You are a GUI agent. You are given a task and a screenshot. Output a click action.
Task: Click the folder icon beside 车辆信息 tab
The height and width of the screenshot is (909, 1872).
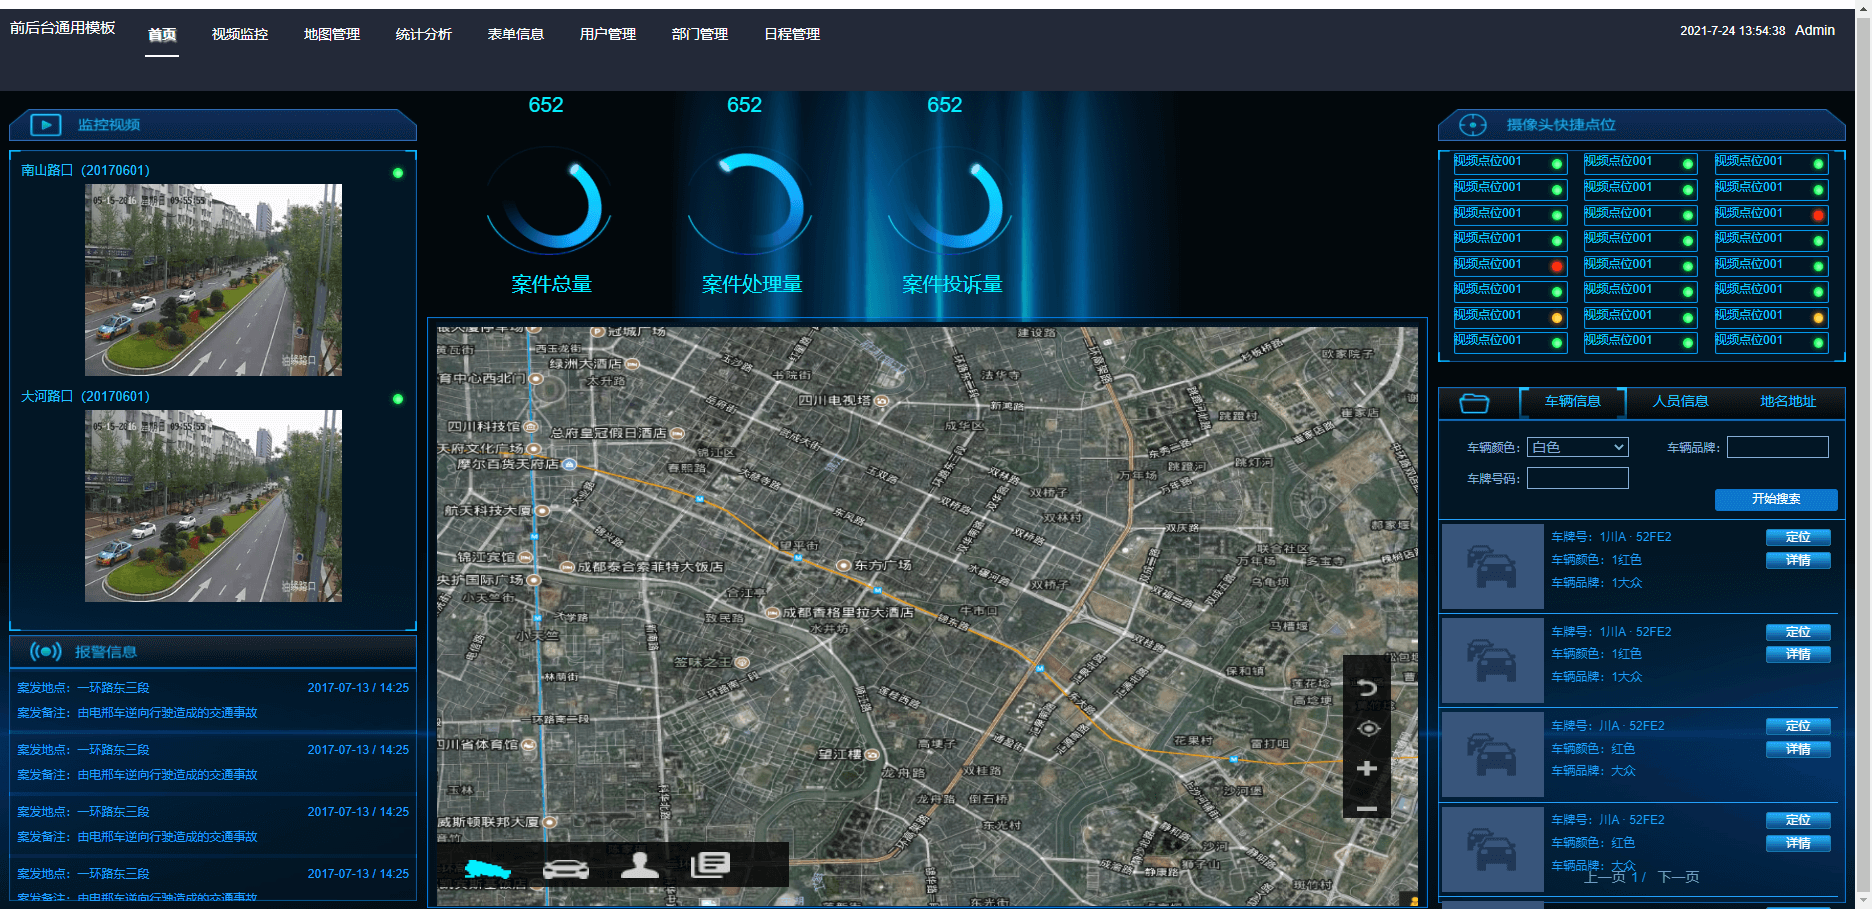(1474, 403)
